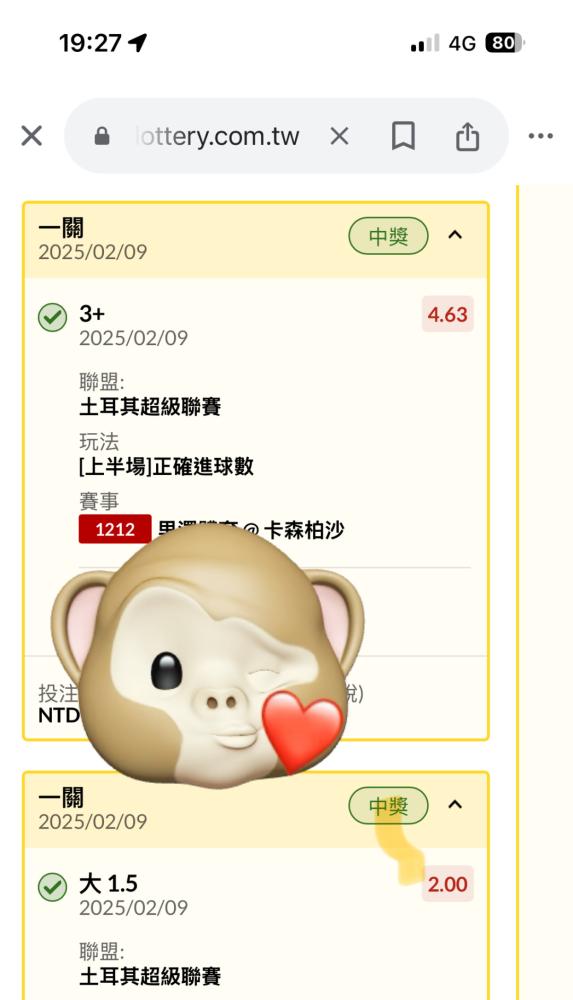Open the three-dot more options menu
Viewport: 573px width, 1000px height.
(540, 136)
